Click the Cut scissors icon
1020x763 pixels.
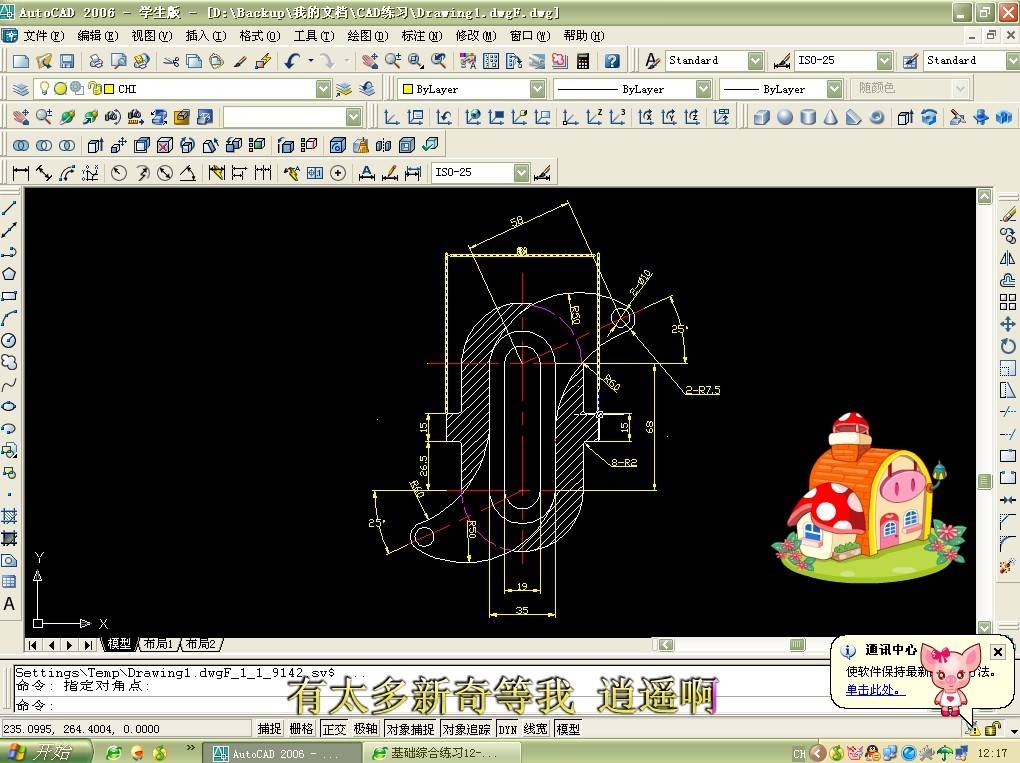click(x=170, y=61)
